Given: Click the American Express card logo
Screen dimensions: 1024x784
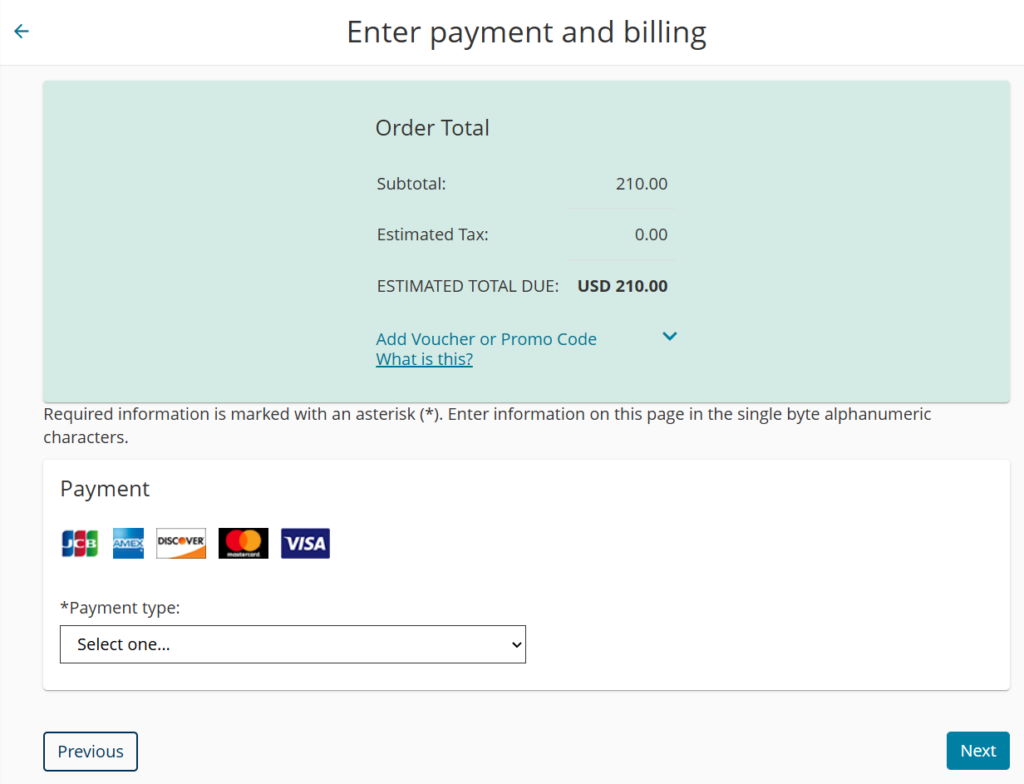Looking at the screenshot, I should point(128,543).
